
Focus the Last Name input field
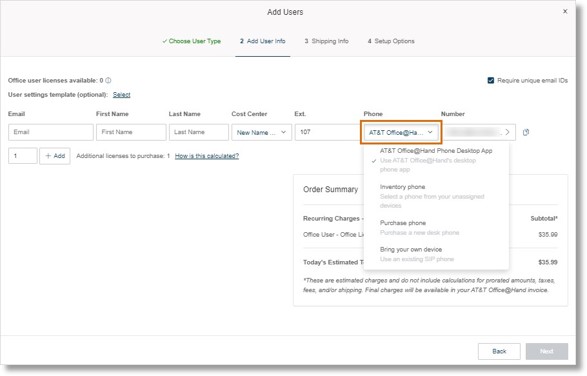[198, 132]
